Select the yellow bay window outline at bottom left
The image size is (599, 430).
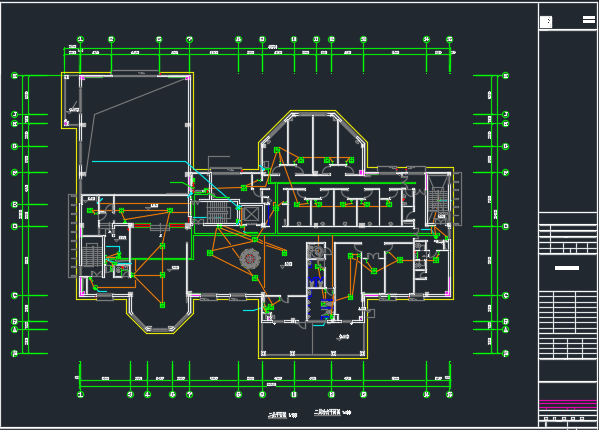pyautogui.click(x=159, y=316)
